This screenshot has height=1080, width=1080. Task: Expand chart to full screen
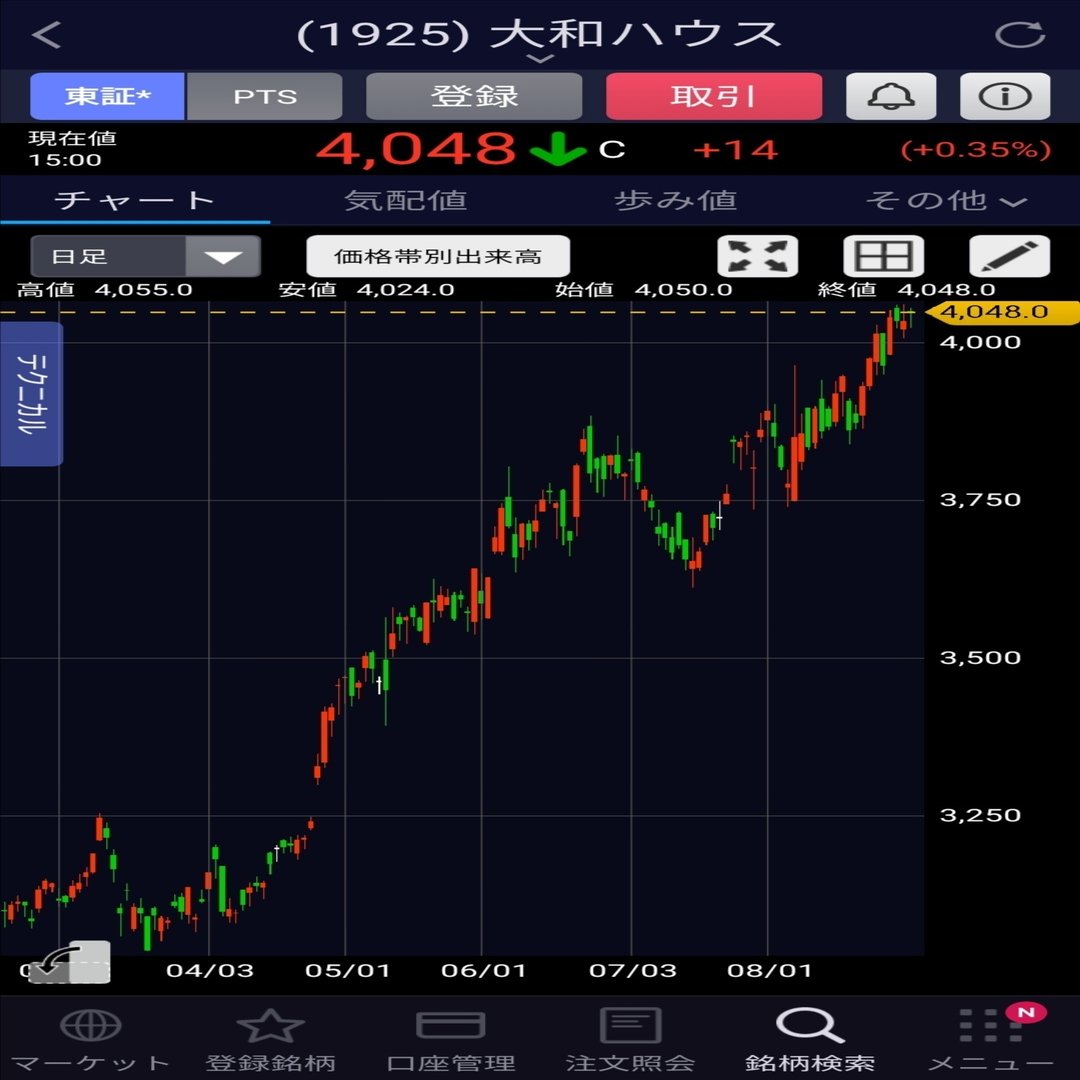point(758,256)
